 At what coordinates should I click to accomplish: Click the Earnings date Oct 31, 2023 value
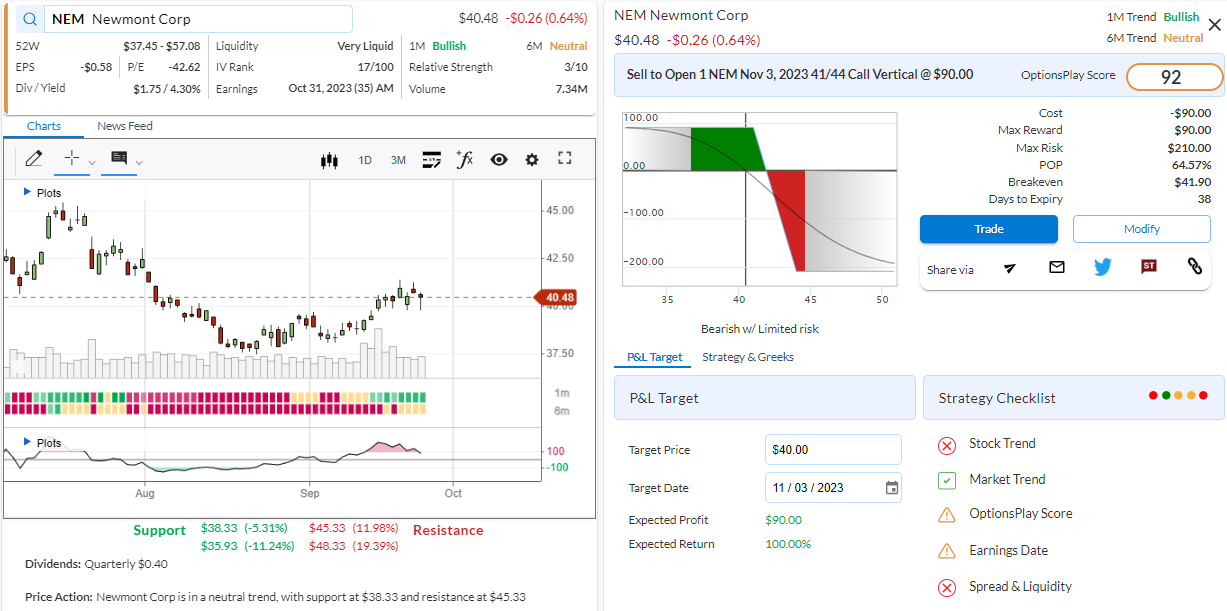pos(341,89)
